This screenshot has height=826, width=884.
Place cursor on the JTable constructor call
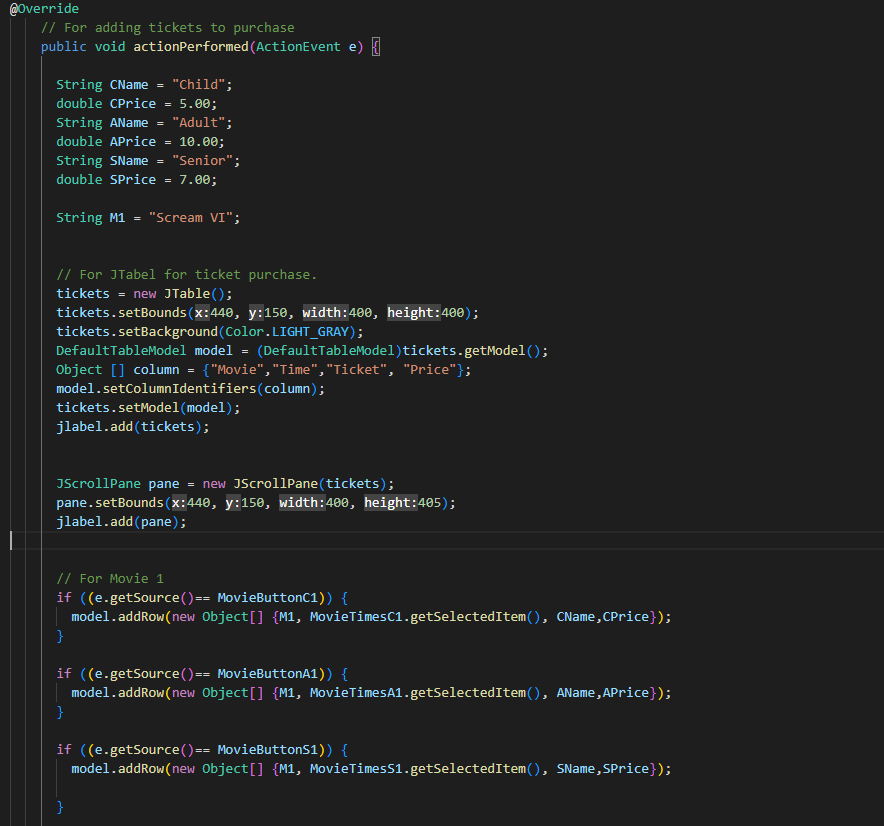(x=187, y=293)
